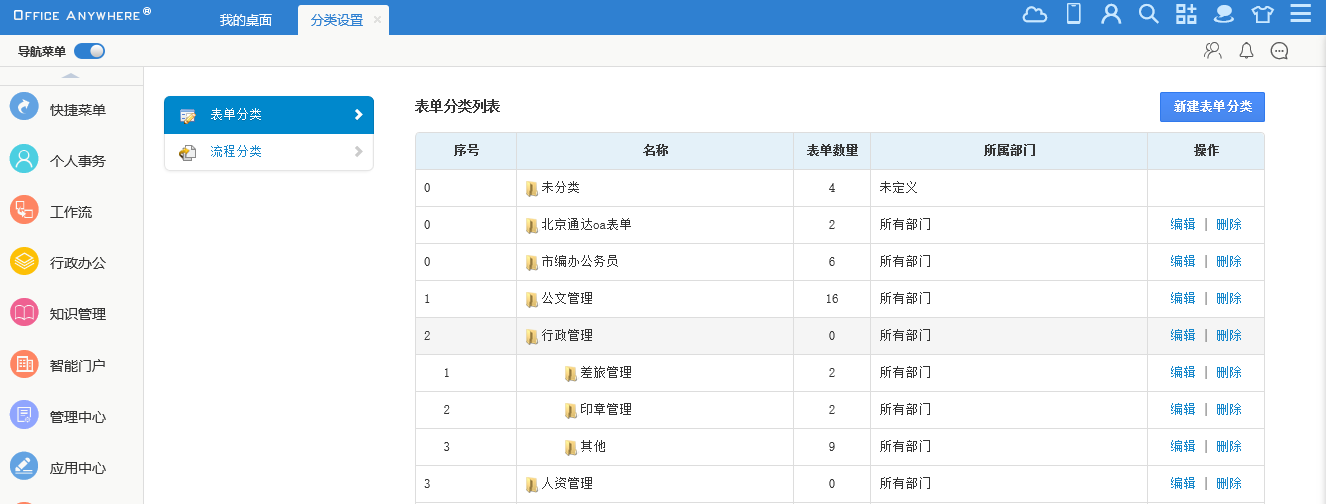
Task: Expand the 行政管理 category row
Action: point(566,336)
